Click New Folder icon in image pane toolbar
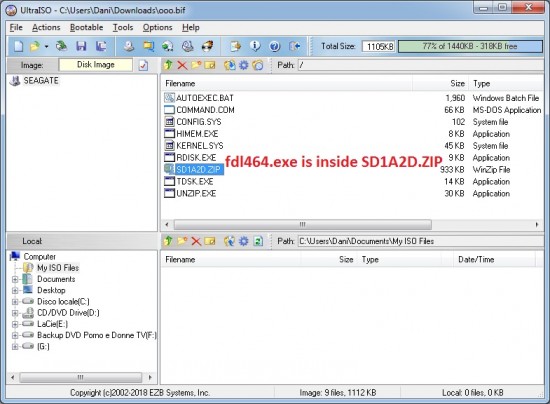 click(x=196, y=65)
